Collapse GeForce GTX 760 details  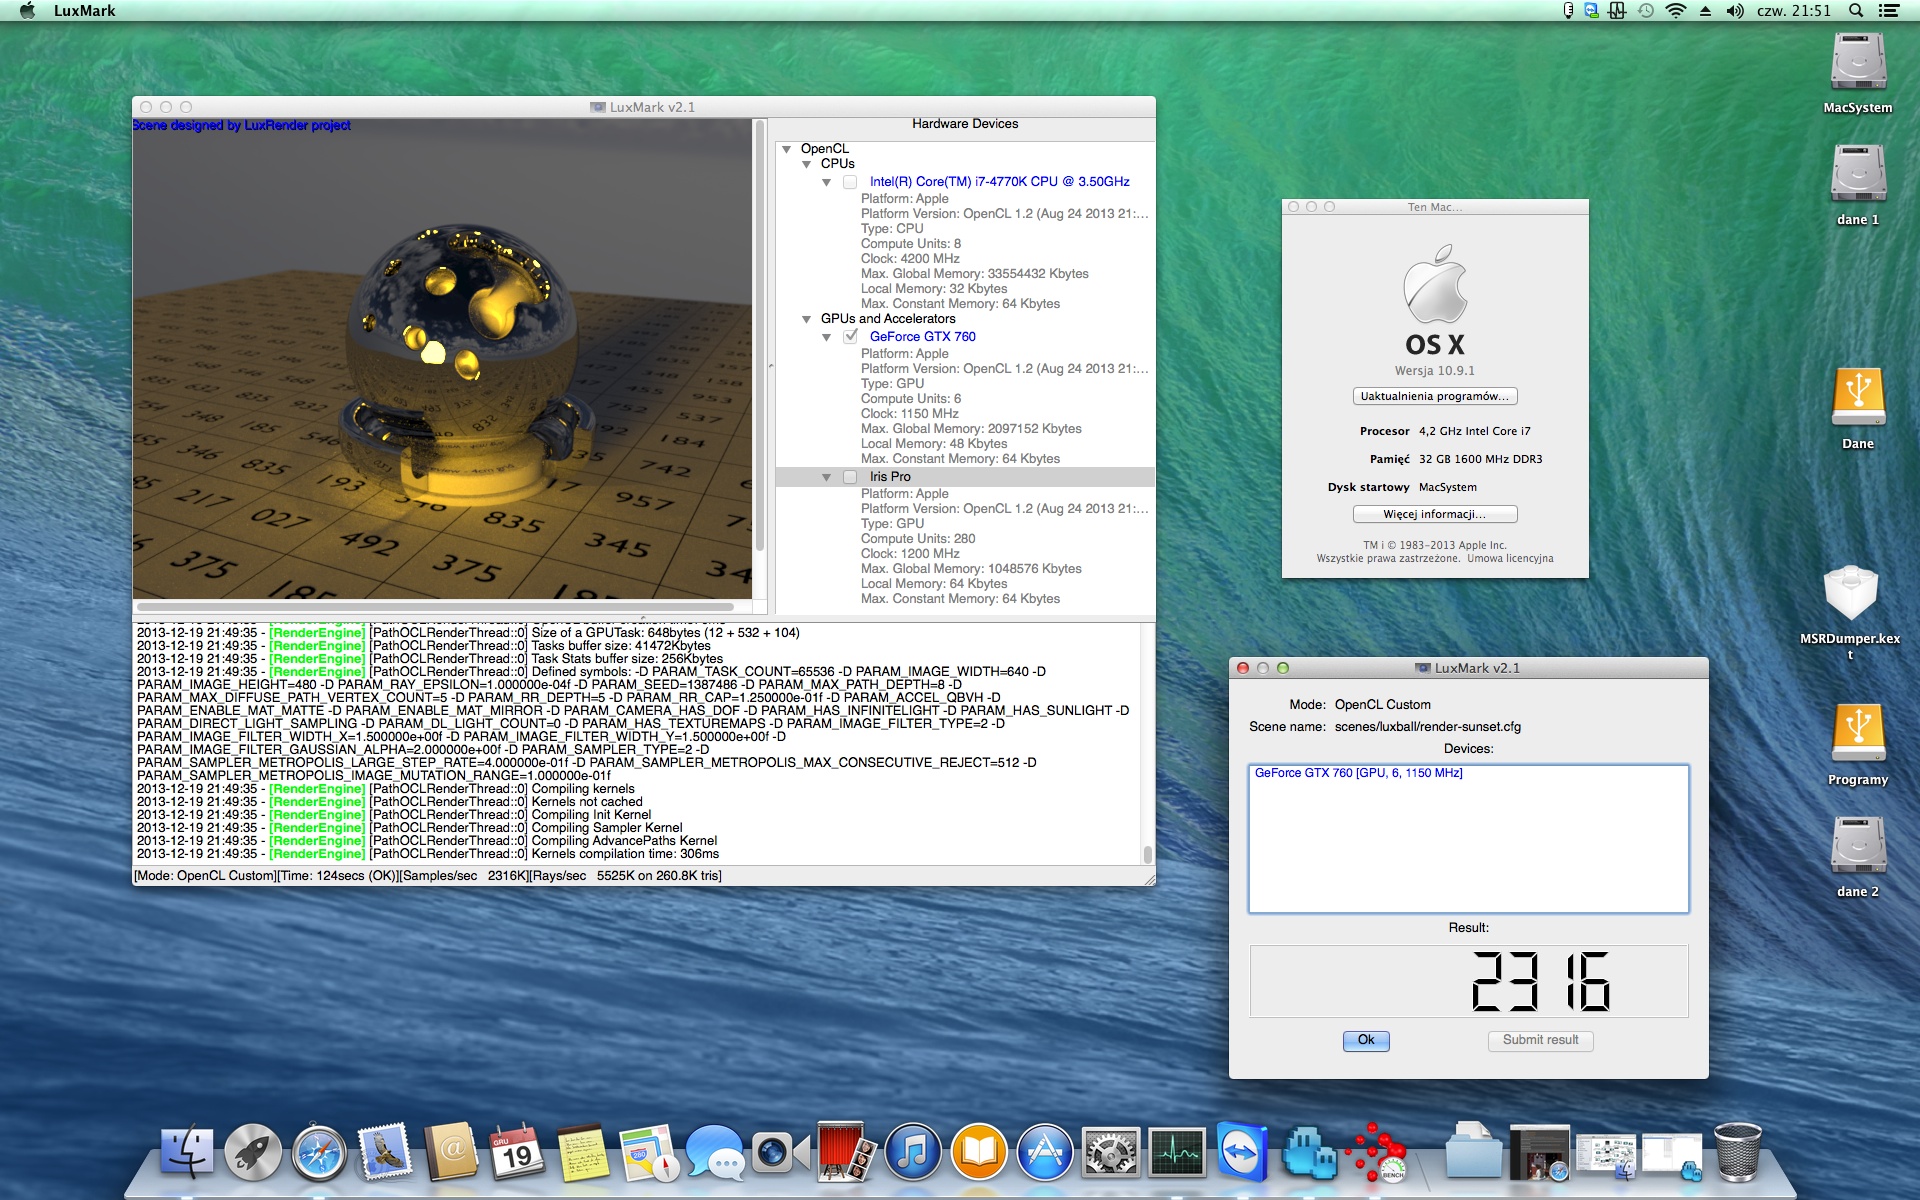827,337
